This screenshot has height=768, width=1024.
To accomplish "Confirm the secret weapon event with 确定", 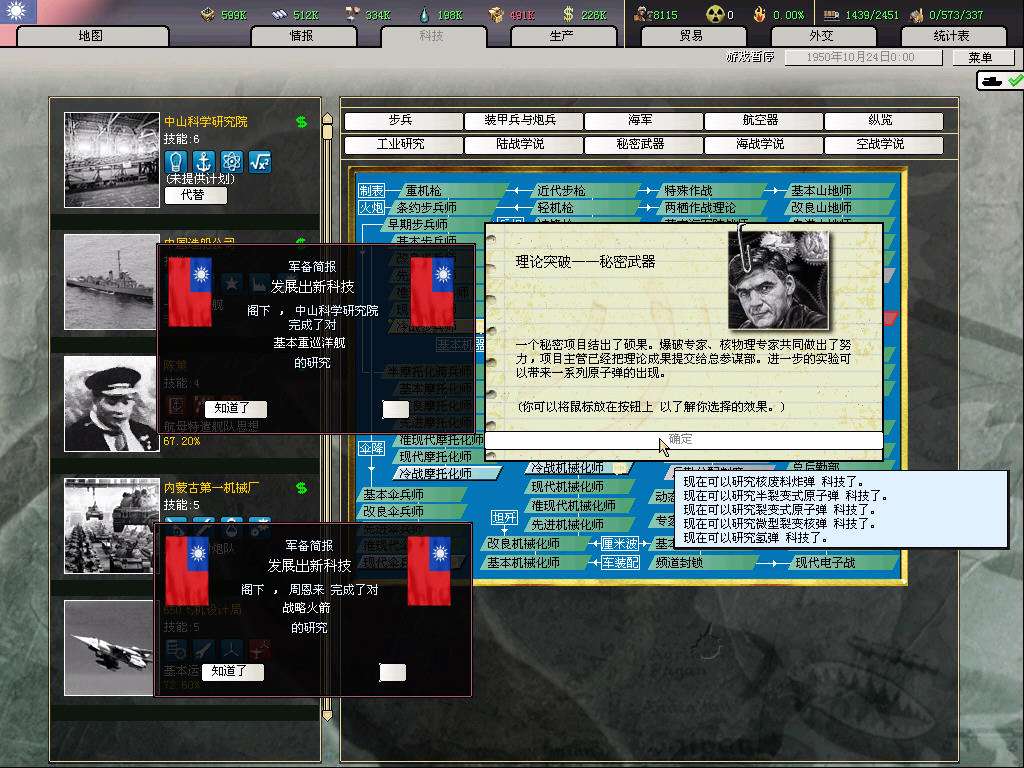I will click(684, 440).
